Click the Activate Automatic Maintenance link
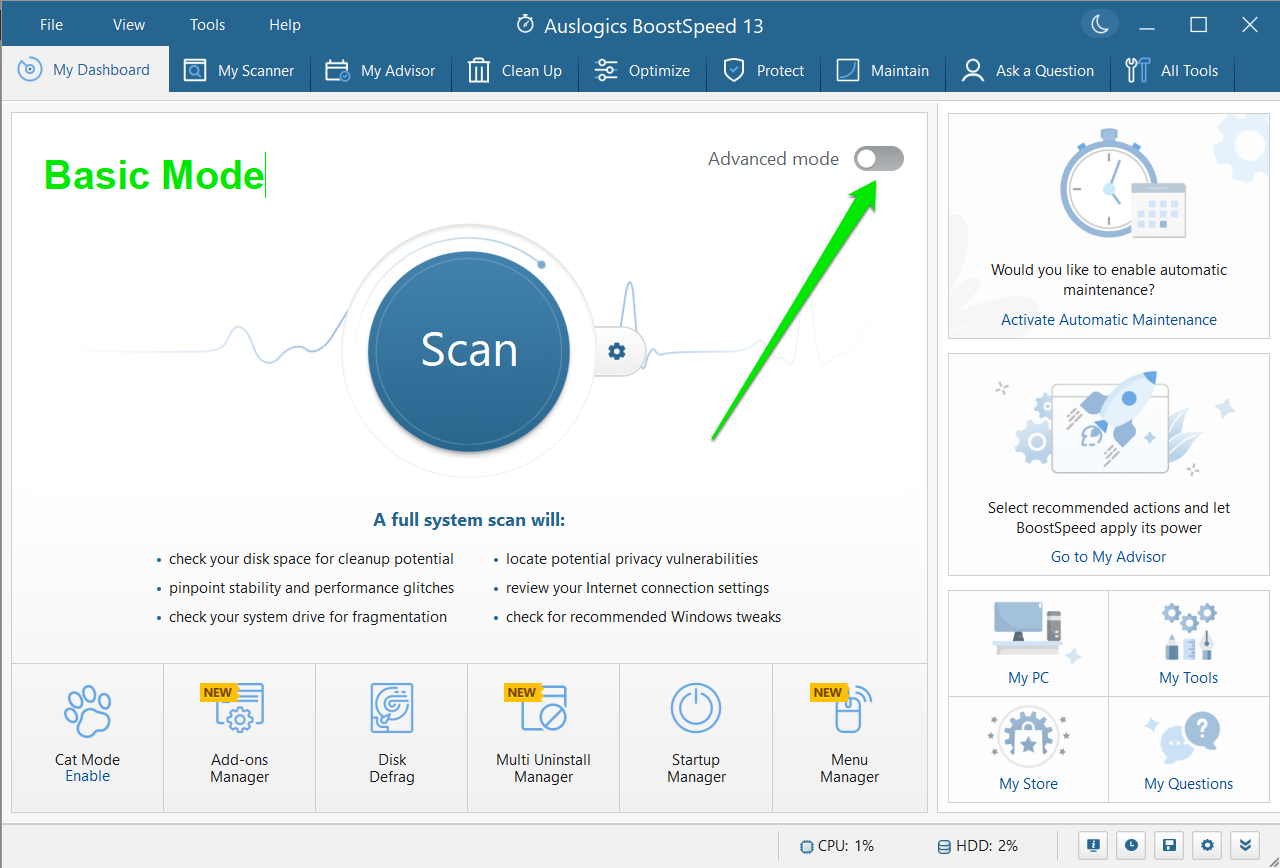 coord(1108,320)
